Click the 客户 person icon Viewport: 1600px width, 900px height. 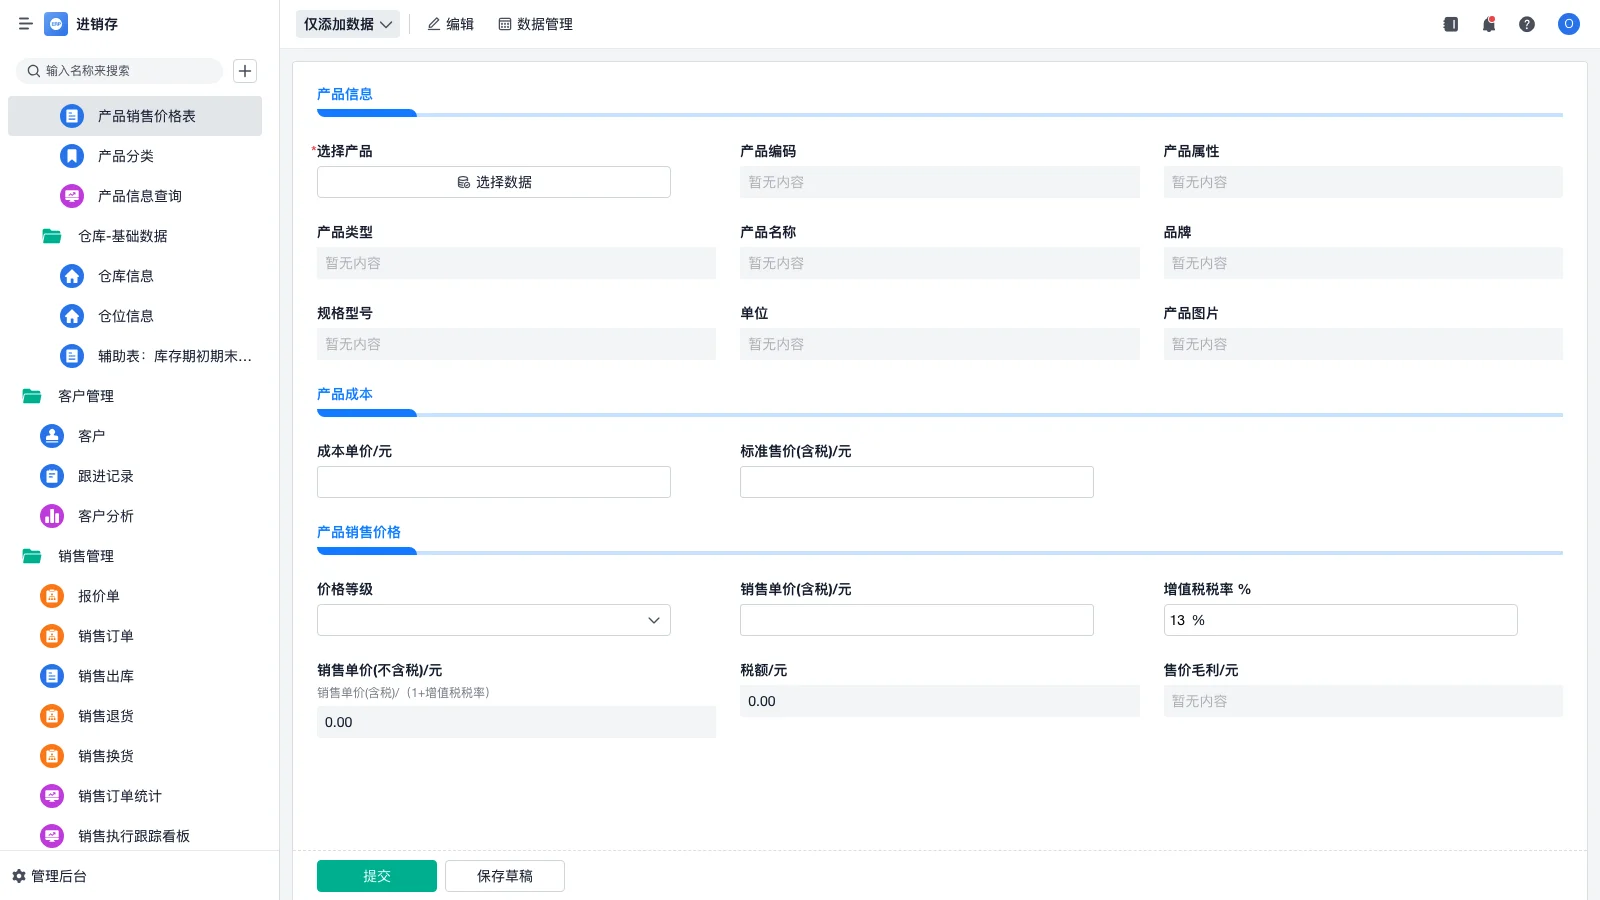tap(52, 436)
